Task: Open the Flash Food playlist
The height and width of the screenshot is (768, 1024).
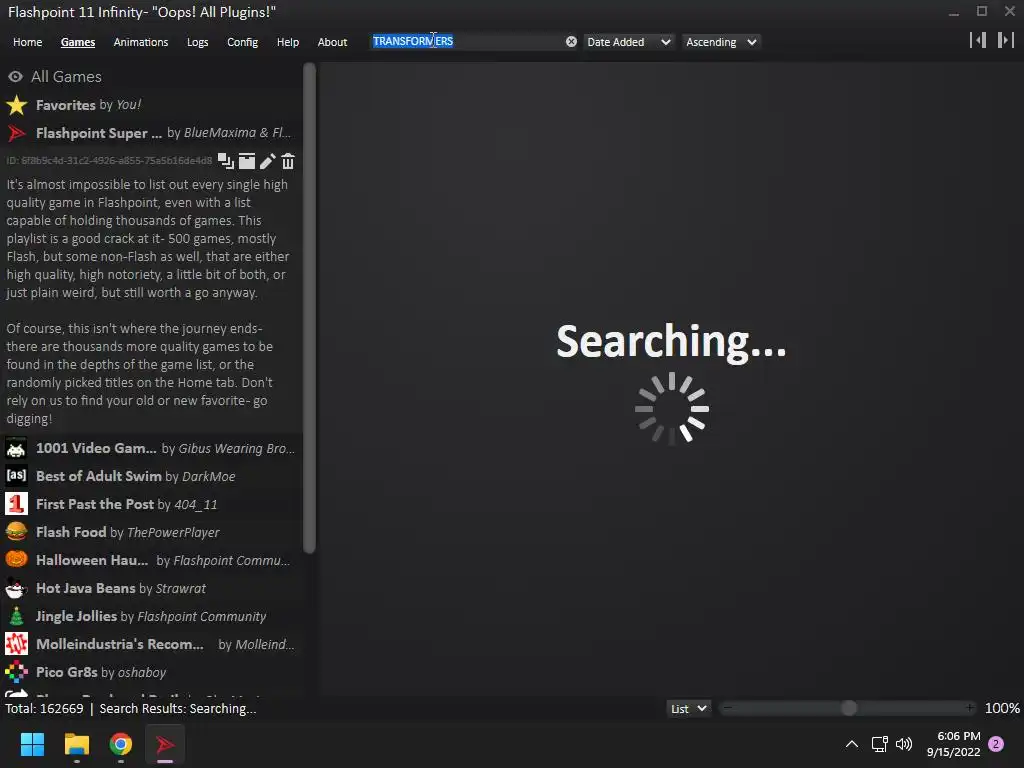Action: 152,532
